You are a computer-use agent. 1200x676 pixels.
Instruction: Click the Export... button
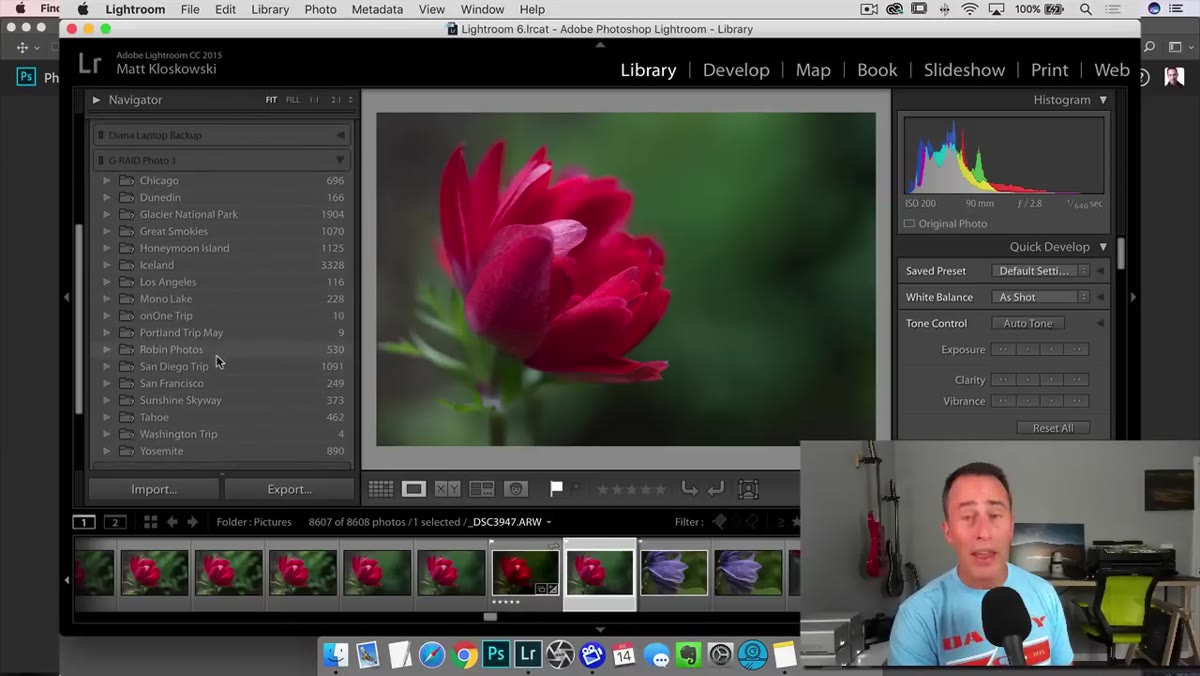pyautogui.click(x=289, y=489)
